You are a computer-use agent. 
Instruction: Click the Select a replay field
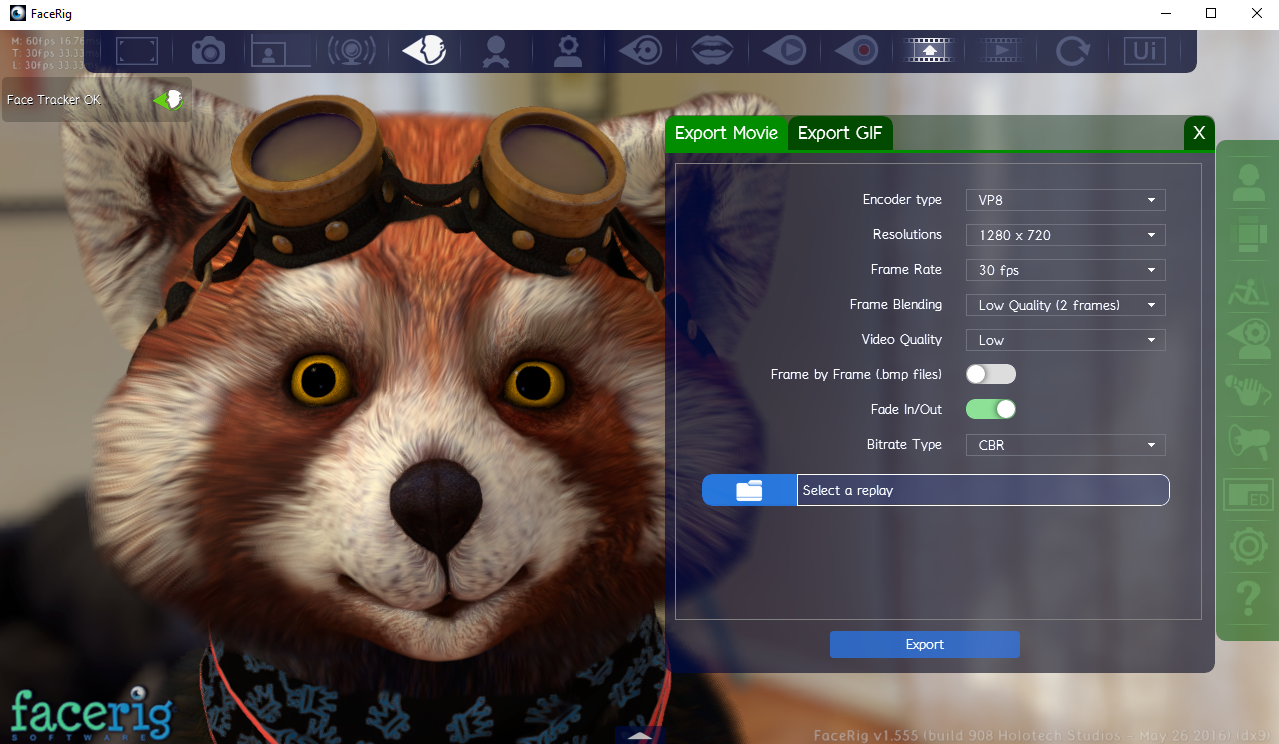pos(983,490)
